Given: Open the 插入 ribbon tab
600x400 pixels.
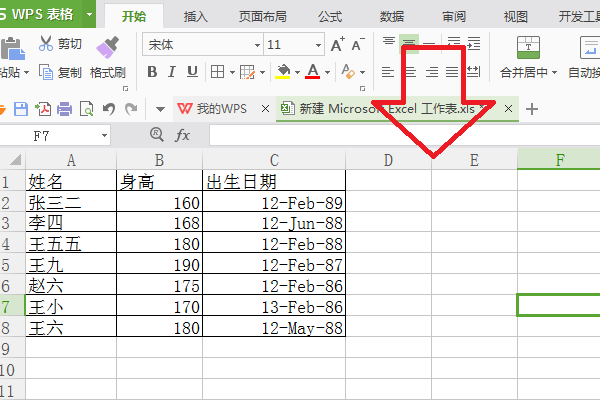Looking at the screenshot, I should coord(196,16).
